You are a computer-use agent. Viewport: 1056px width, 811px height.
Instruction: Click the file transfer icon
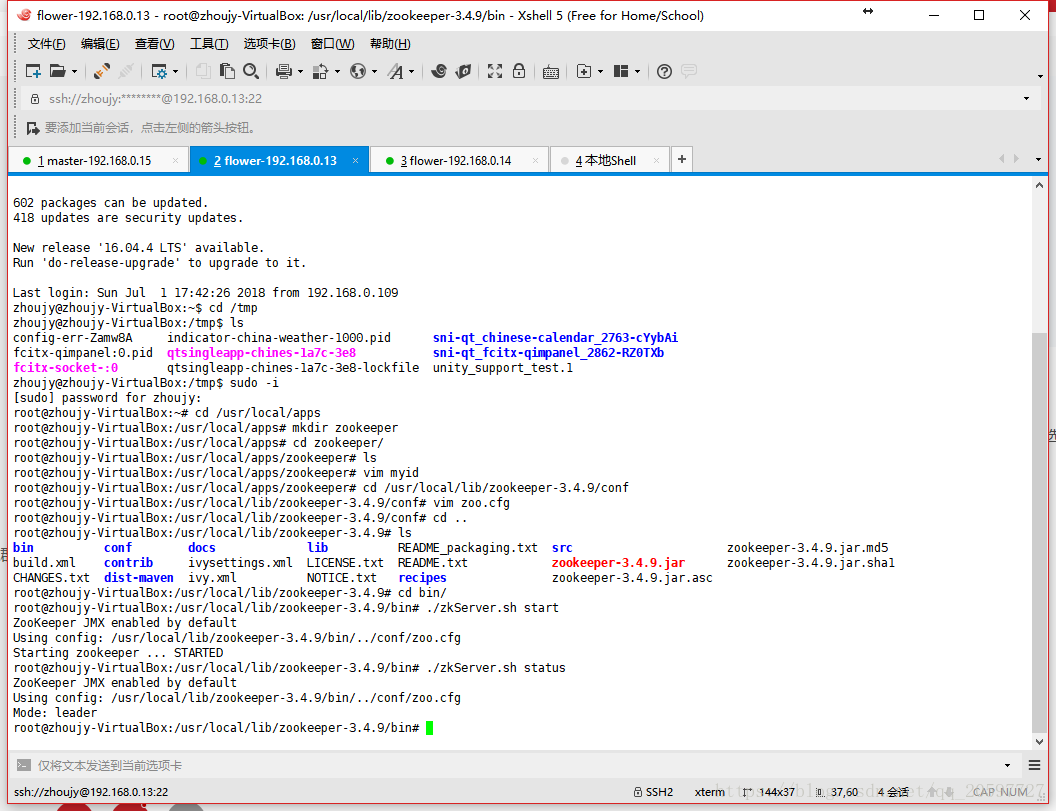pyautogui.click(x=321, y=71)
